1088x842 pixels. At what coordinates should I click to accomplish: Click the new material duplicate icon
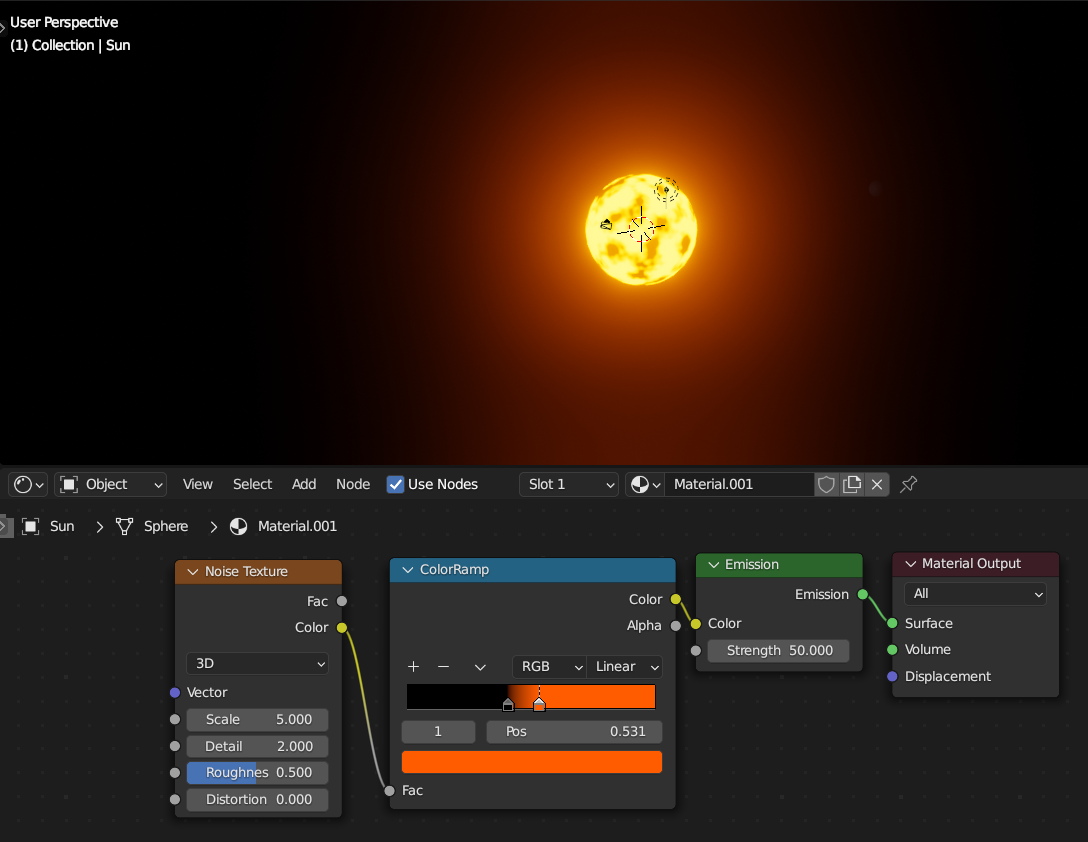[x=851, y=485]
